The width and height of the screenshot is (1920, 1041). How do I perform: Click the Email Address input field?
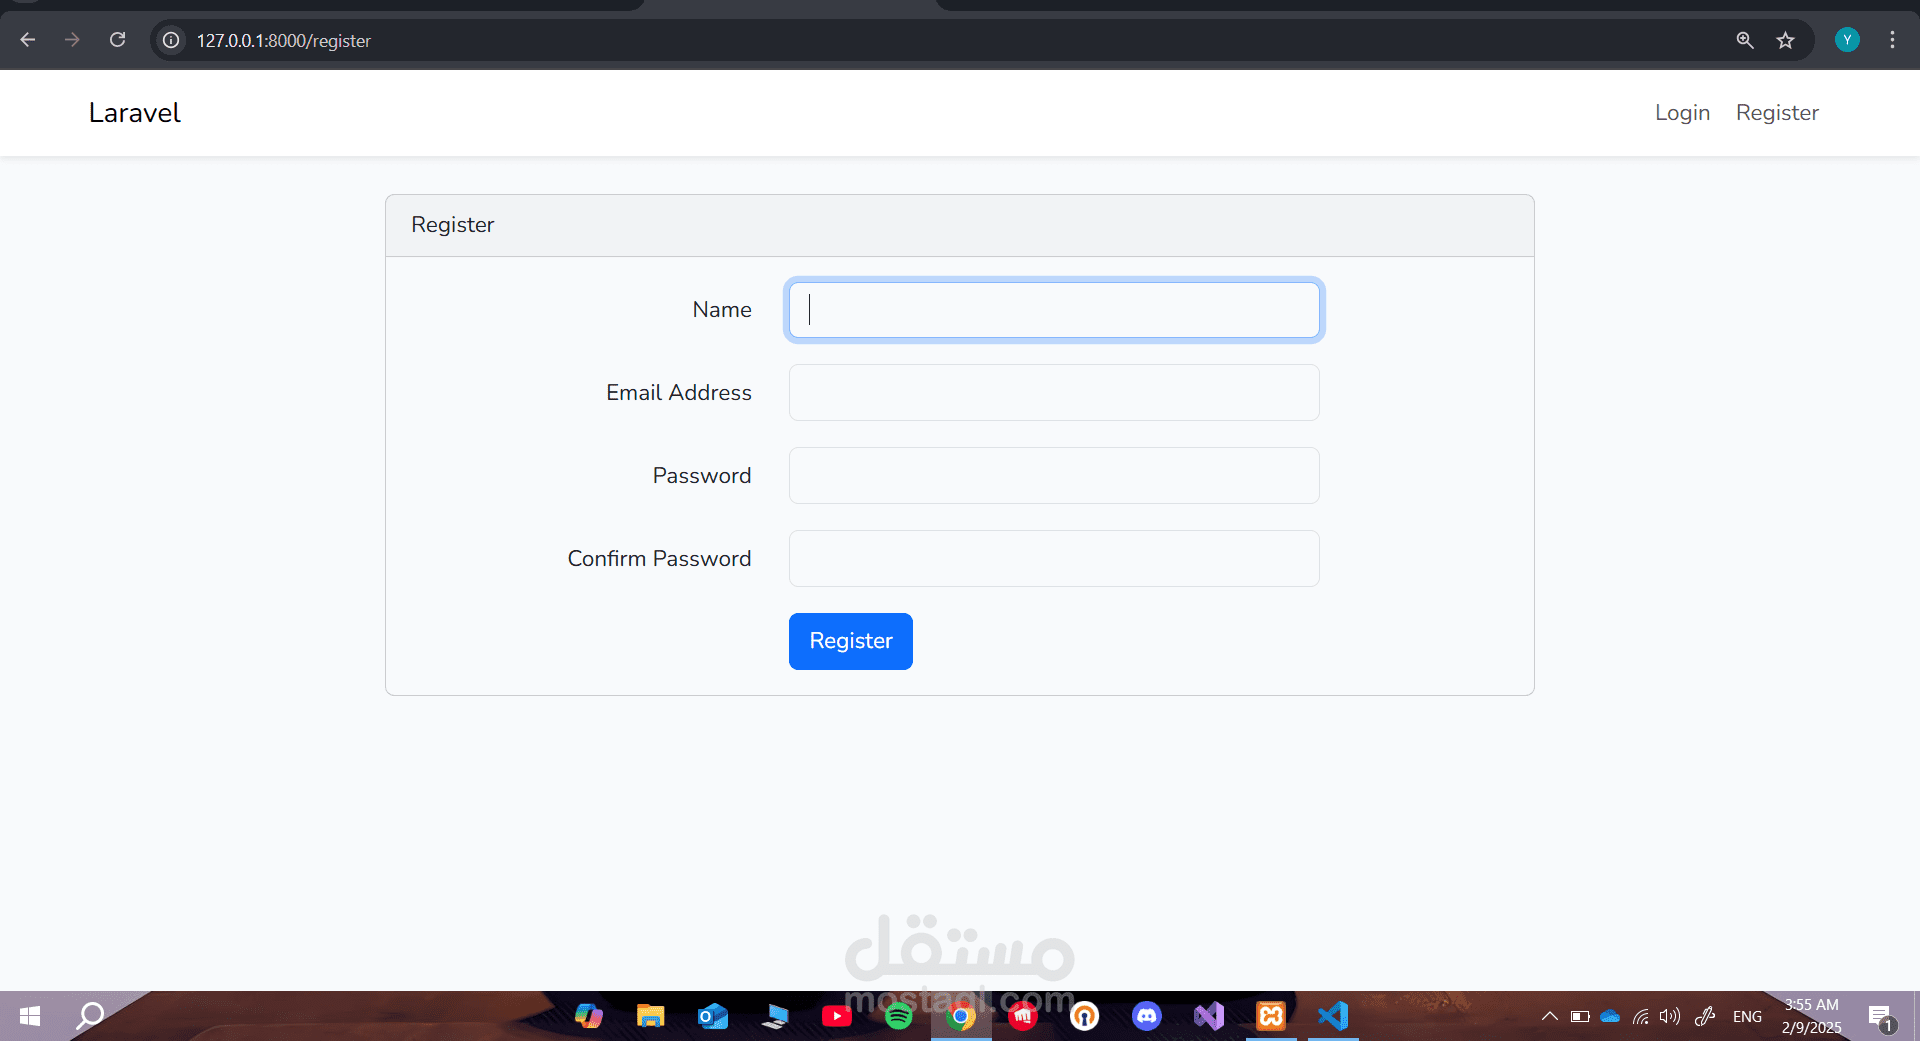[x=1054, y=393]
